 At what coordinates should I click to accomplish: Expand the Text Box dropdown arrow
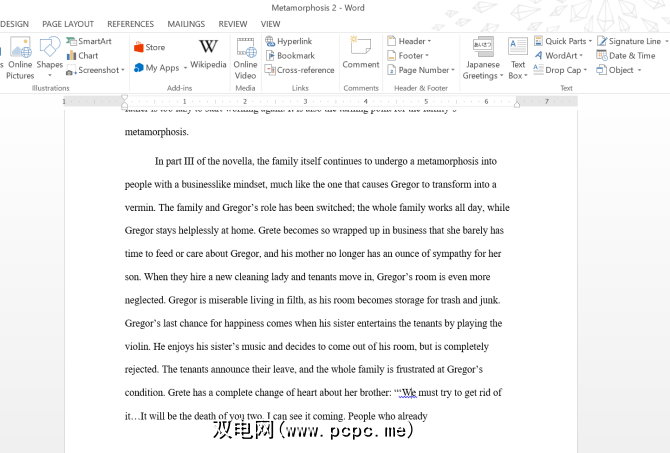click(x=526, y=76)
